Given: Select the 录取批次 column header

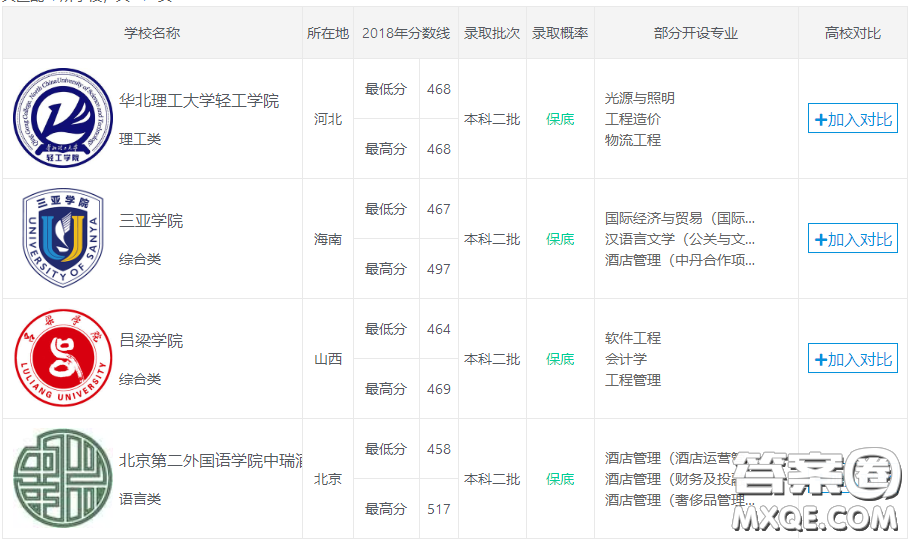Looking at the screenshot, I should pos(492,33).
